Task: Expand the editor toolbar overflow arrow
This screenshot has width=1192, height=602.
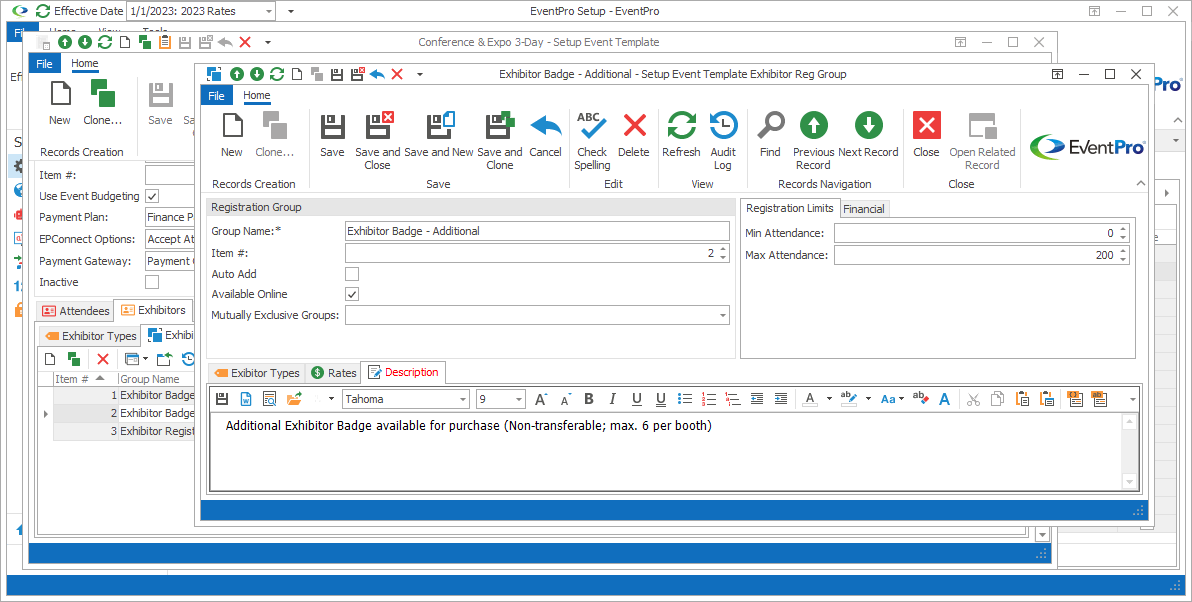Action: pyautogui.click(x=1132, y=400)
